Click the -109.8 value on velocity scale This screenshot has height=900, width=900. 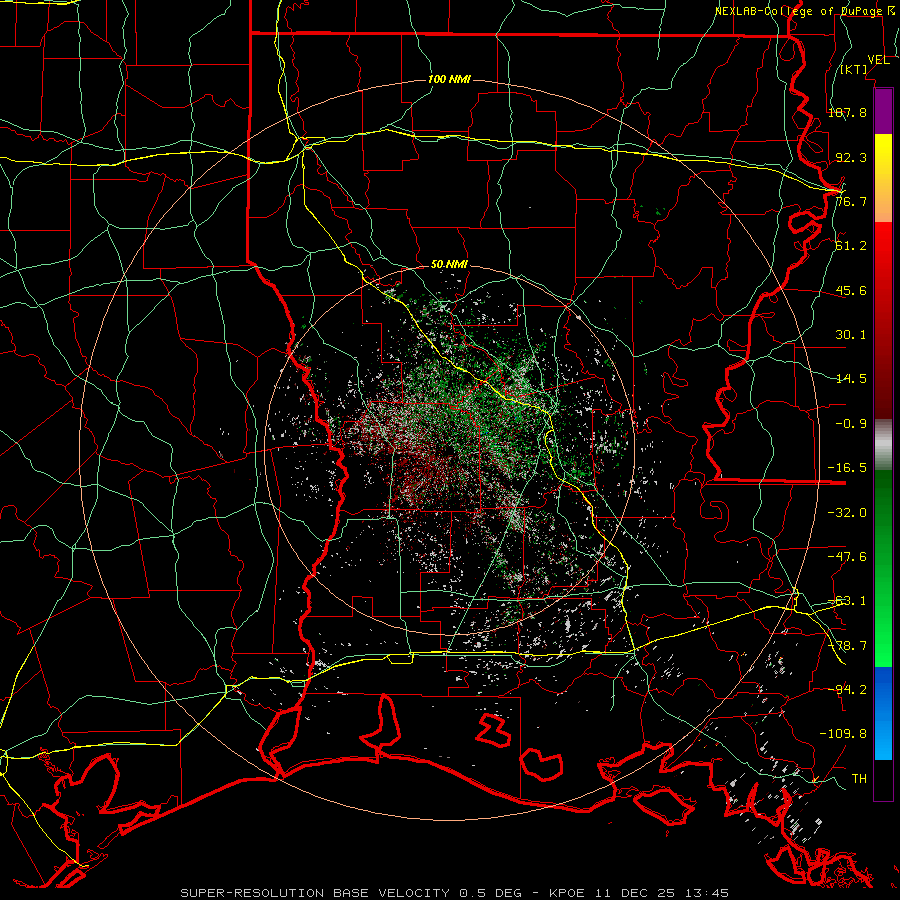[843, 734]
